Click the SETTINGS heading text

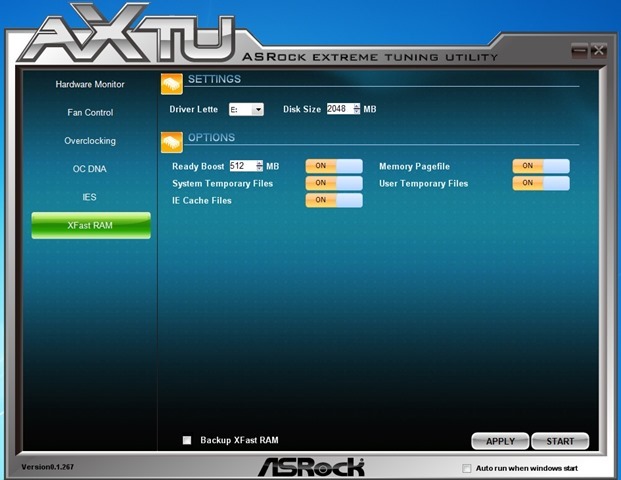pos(214,79)
